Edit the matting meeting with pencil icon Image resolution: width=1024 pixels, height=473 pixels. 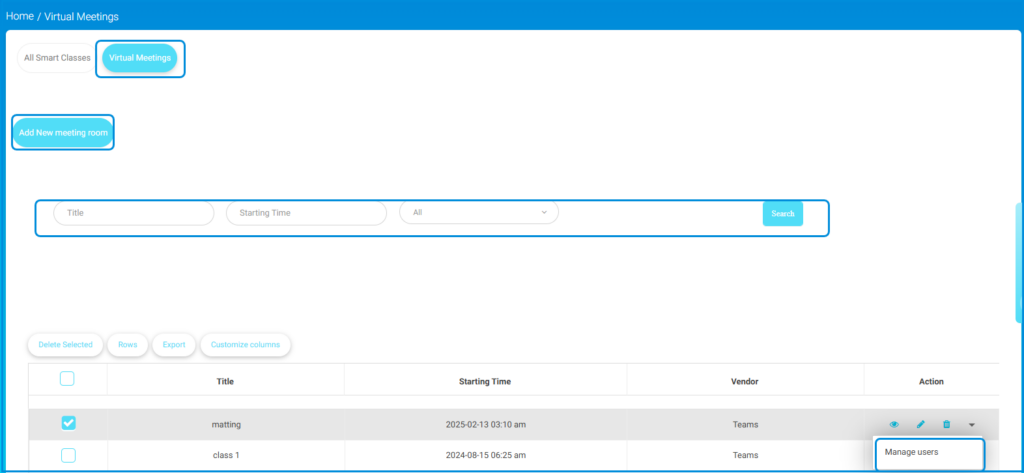click(921, 425)
